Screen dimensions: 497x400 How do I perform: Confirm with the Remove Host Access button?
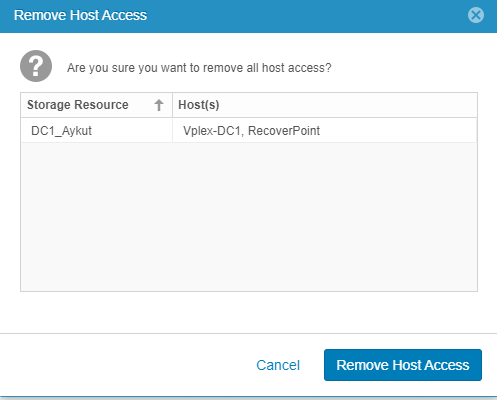point(403,365)
